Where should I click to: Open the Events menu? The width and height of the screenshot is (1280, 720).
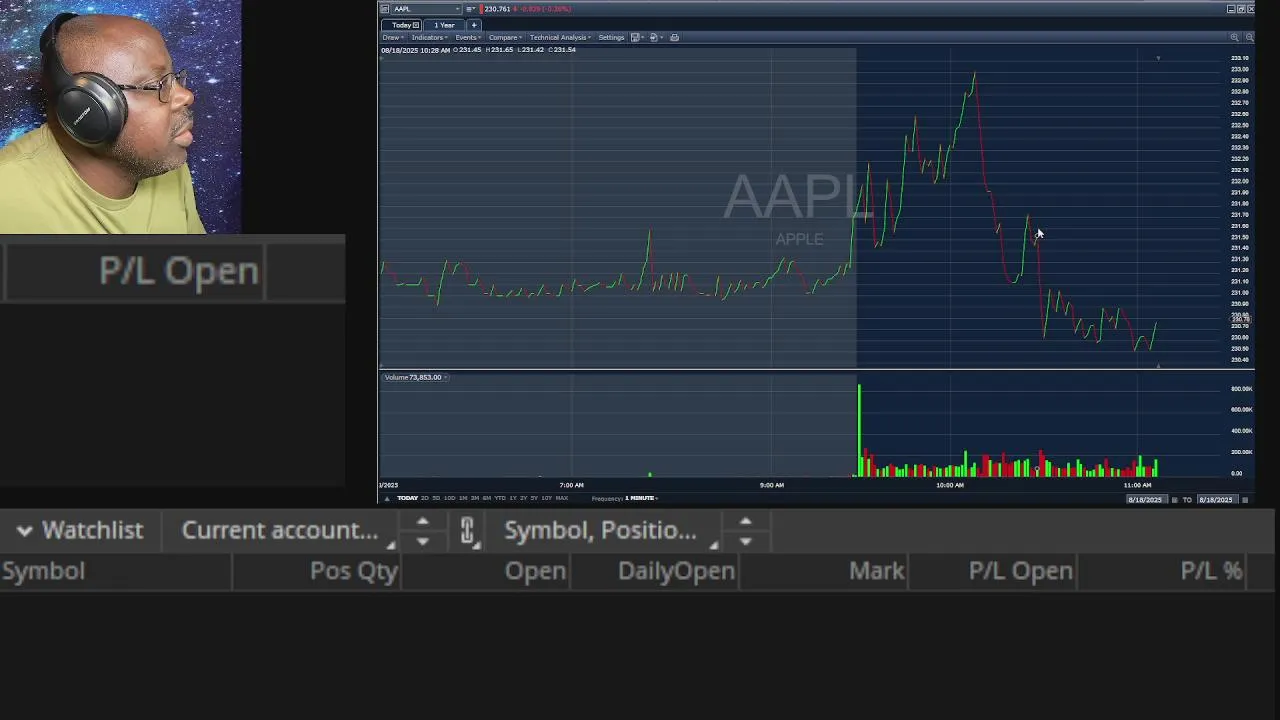(468, 37)
